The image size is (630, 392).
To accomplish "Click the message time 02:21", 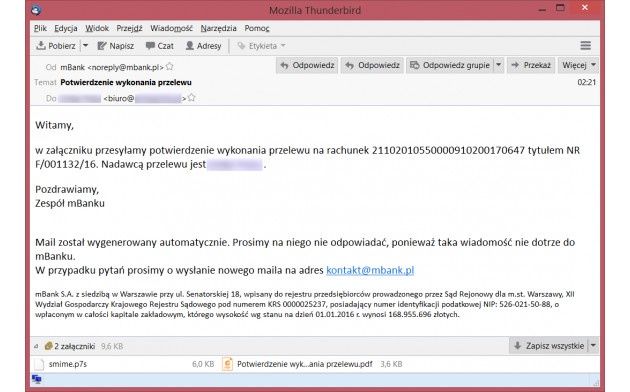I will 587,82.
